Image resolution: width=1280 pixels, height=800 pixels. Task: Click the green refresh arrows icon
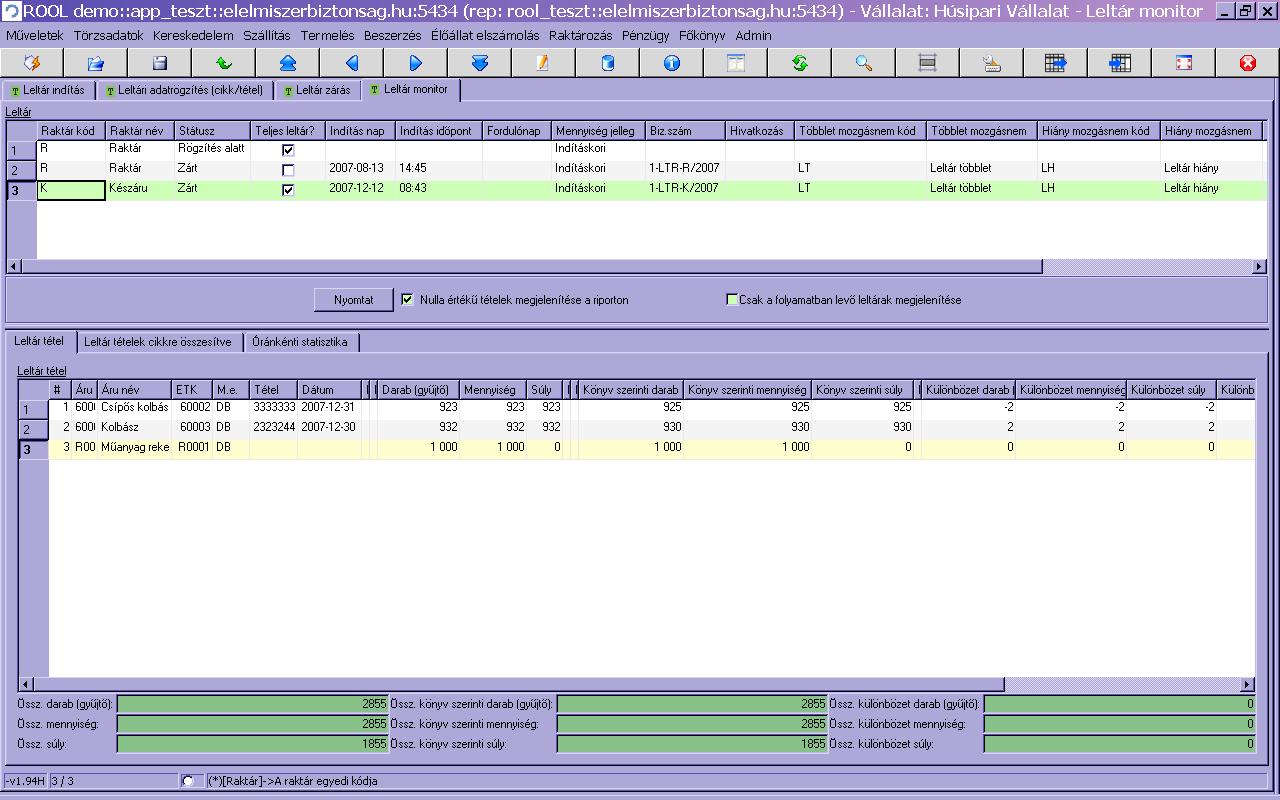click(x=799, y=63)
